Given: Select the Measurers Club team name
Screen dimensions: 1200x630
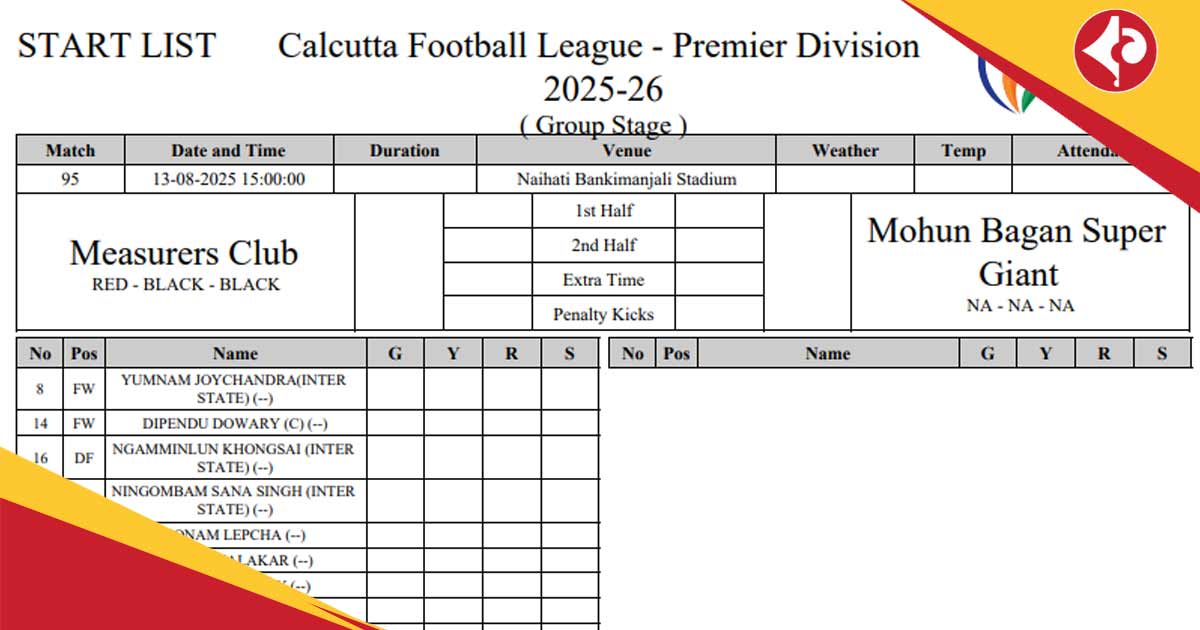Looking at the screenshot, I should click(184, 253).
